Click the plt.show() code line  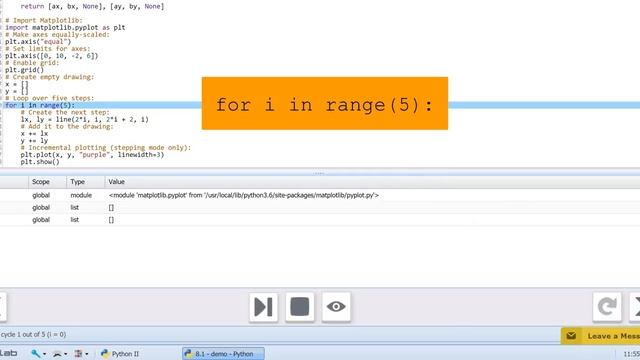click(40, 162)
